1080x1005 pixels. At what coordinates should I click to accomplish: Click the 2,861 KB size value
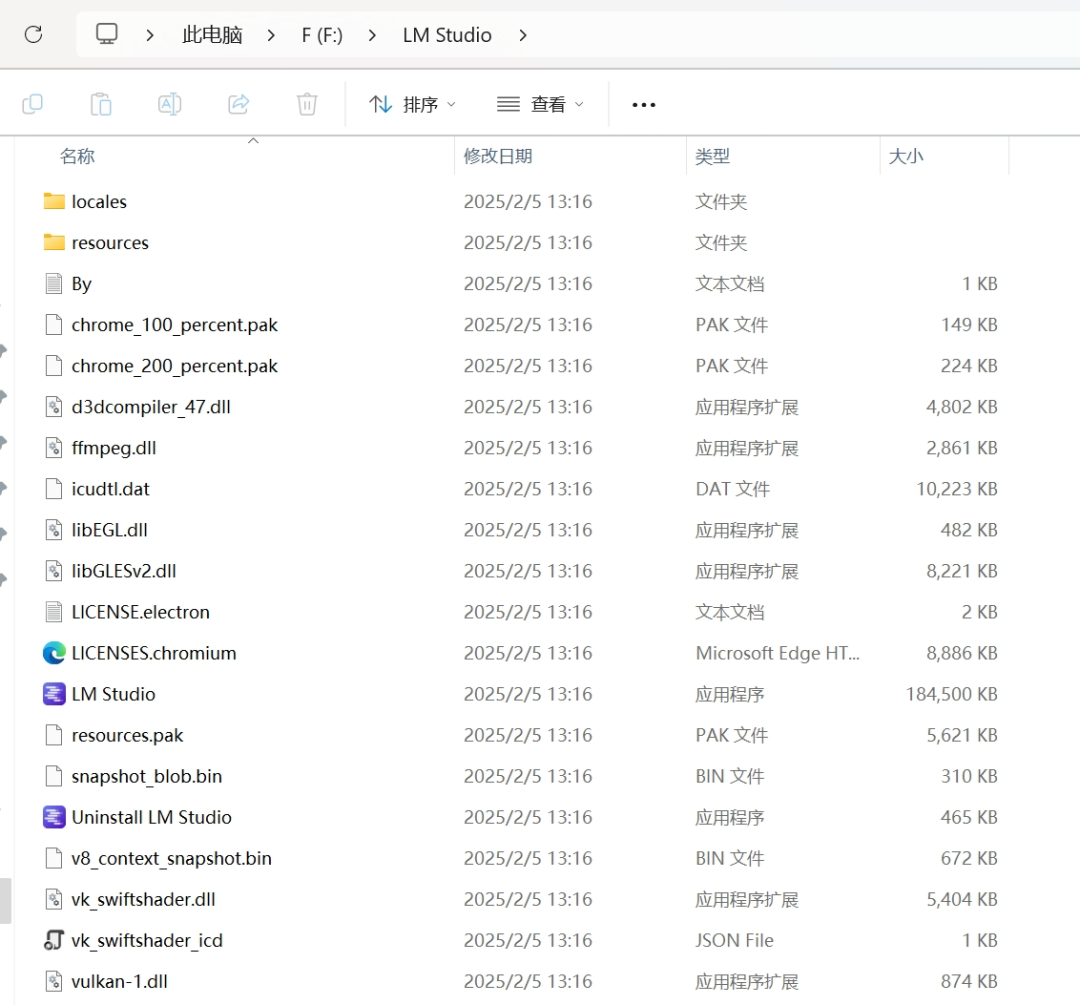click(x=962, y=448)
